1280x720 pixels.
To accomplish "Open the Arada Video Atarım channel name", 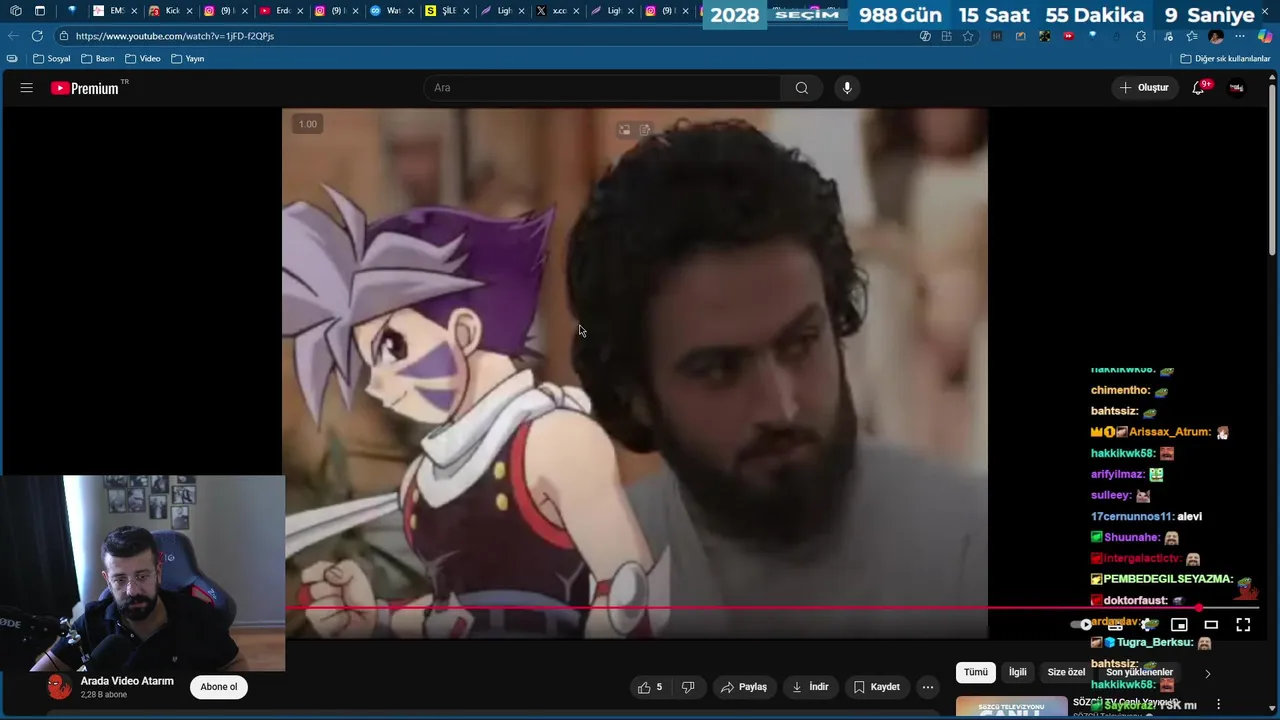I will (x=127, y=681).
